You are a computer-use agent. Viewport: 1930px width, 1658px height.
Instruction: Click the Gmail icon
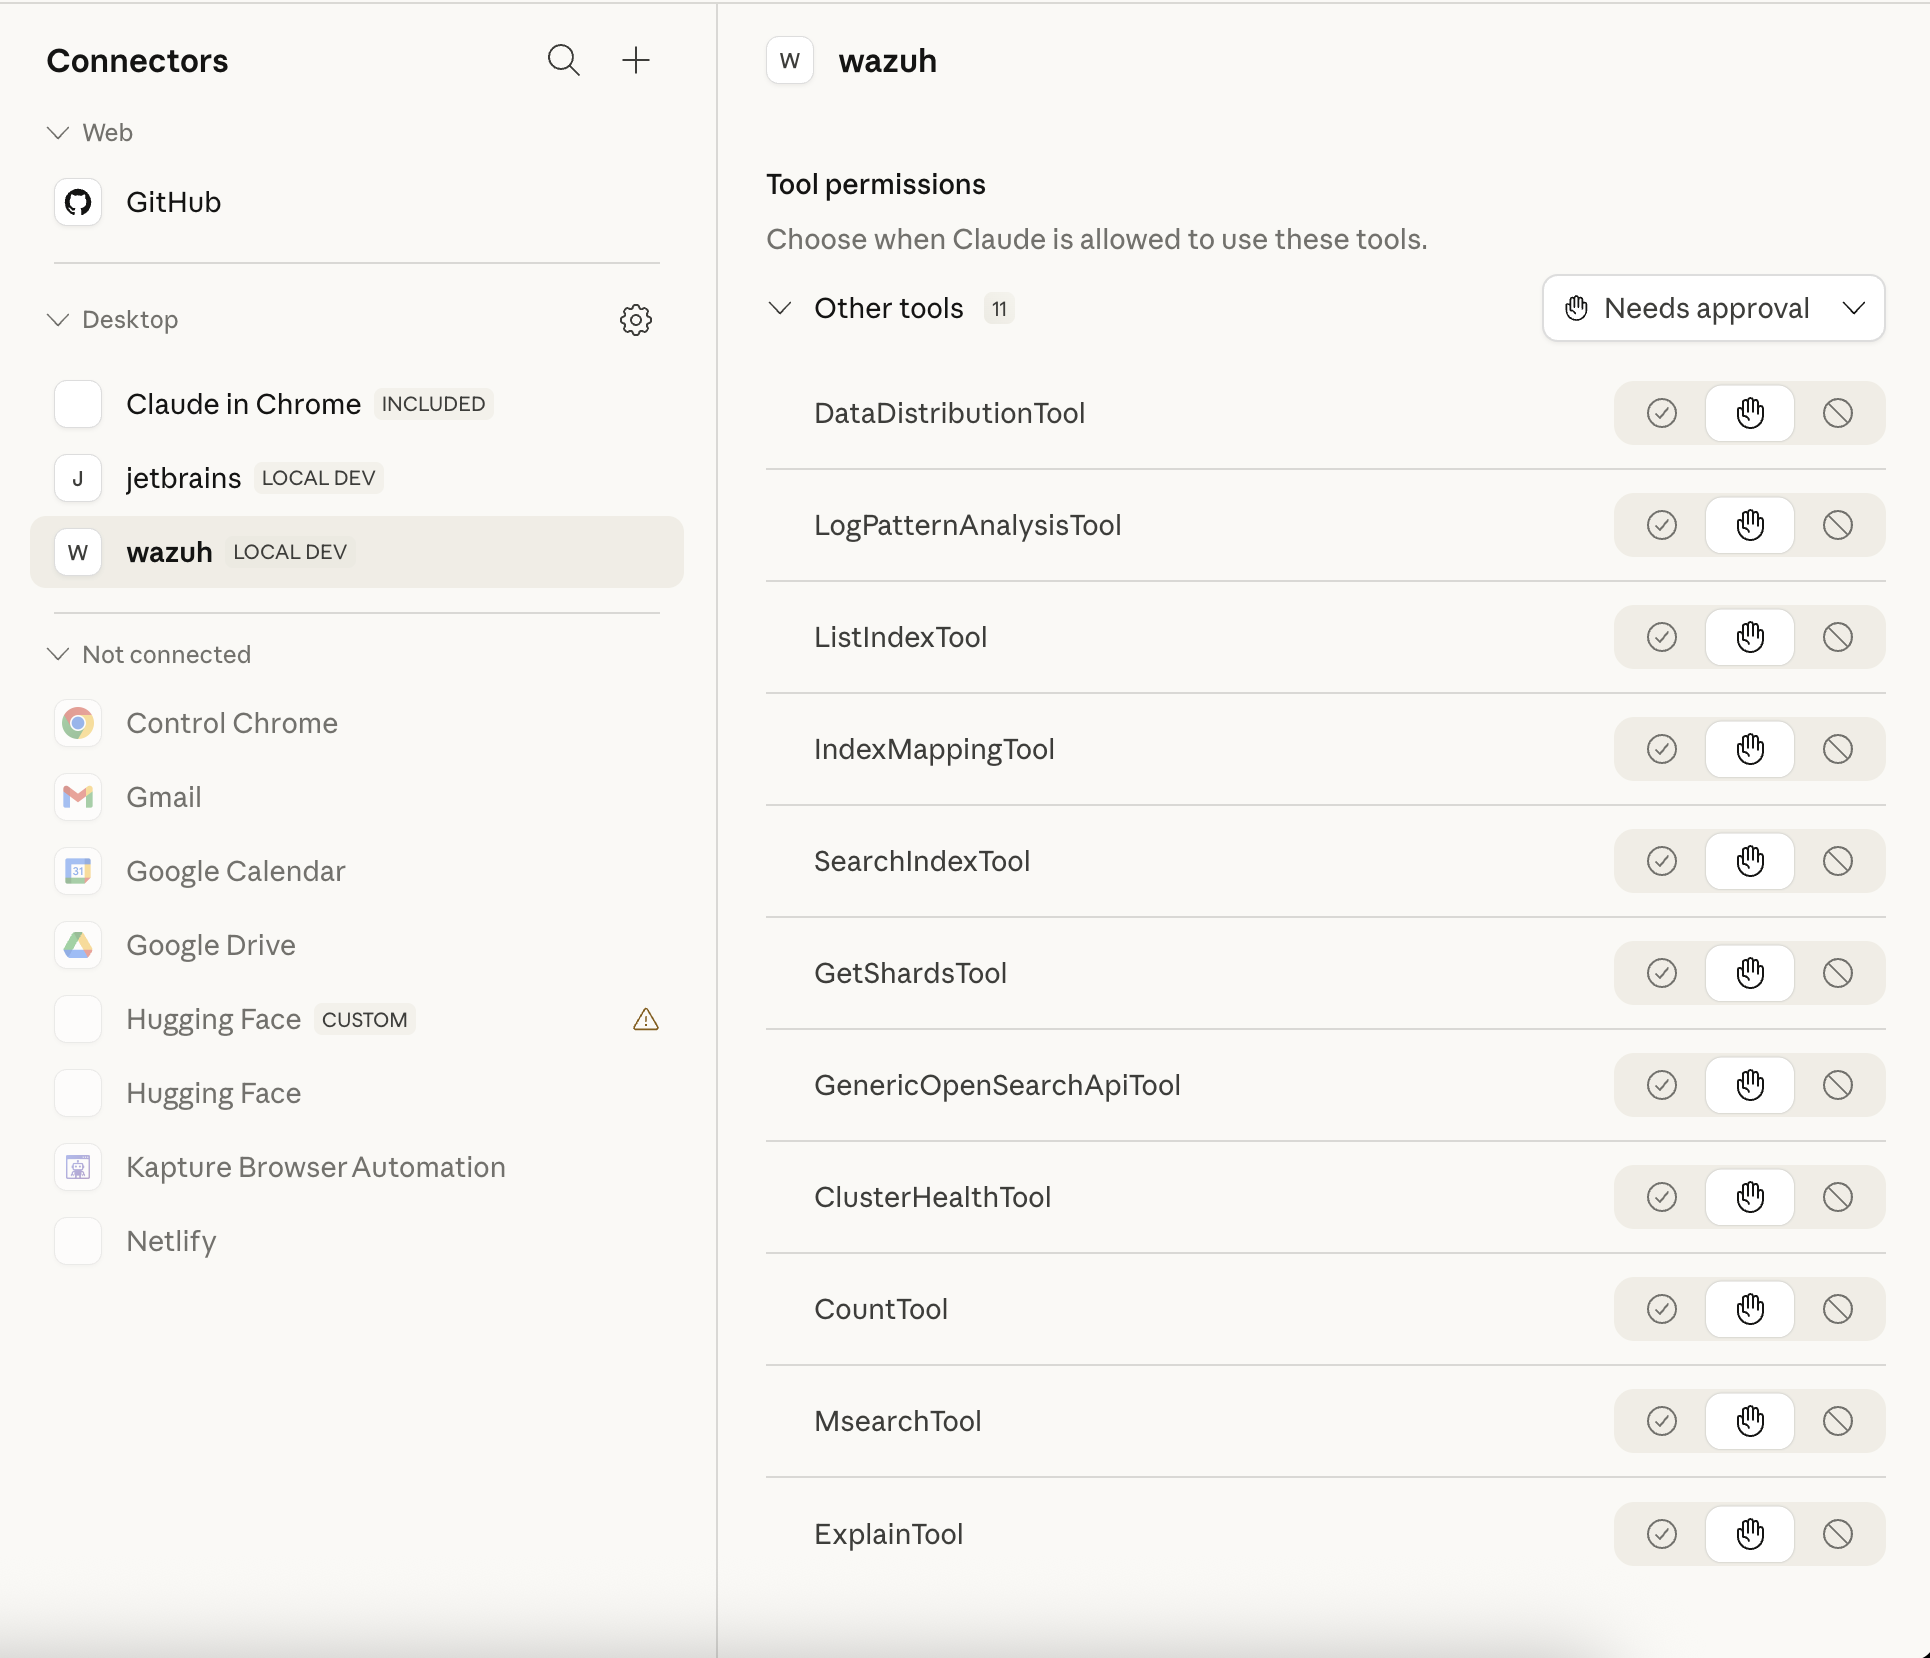click(x=77, y=797)
